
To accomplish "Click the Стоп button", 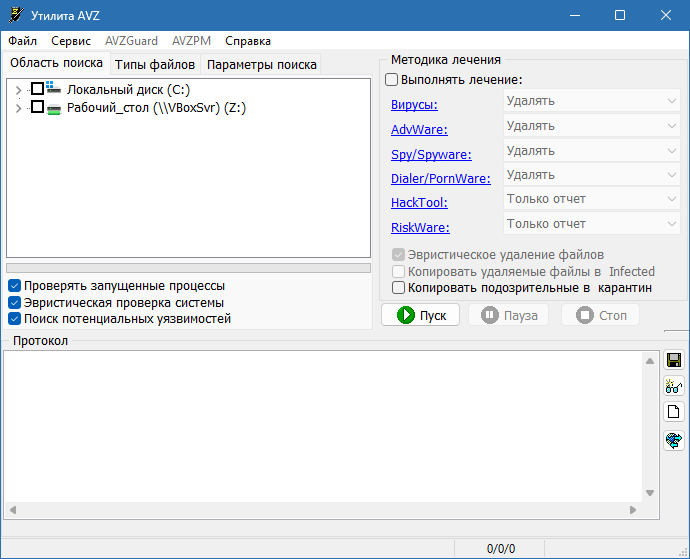I will [600, 315].
